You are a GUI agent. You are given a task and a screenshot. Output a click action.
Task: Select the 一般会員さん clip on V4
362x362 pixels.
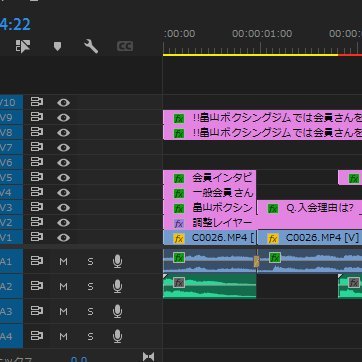click(210, 192)
